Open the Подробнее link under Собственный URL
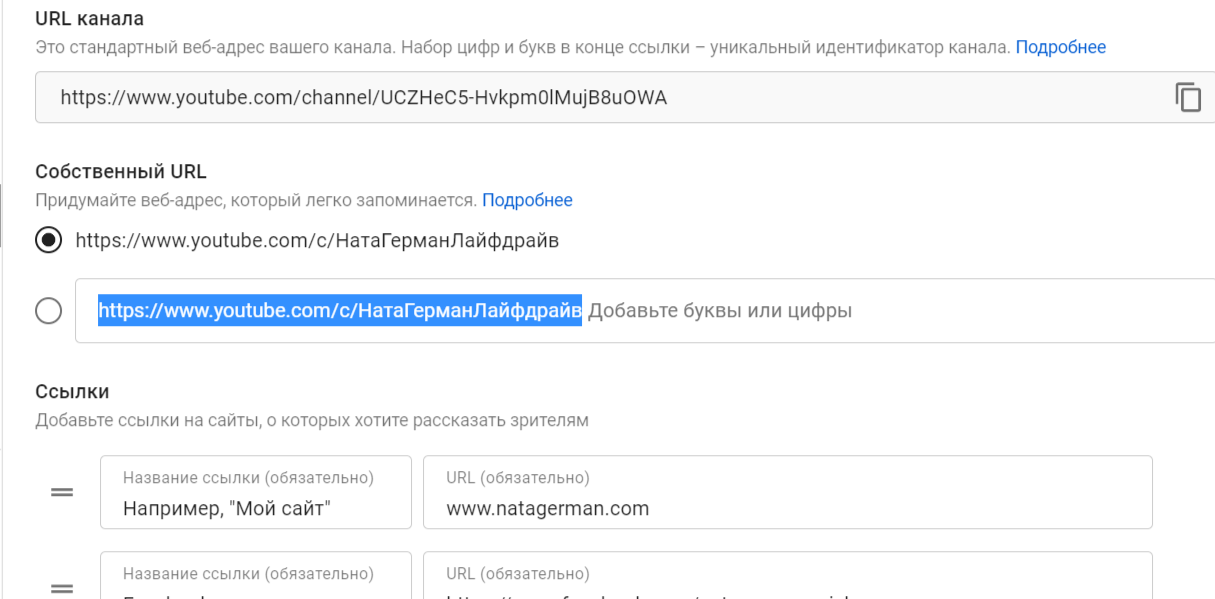The image size is (1215, 599). pyautogui.click(x=527, y=200)
